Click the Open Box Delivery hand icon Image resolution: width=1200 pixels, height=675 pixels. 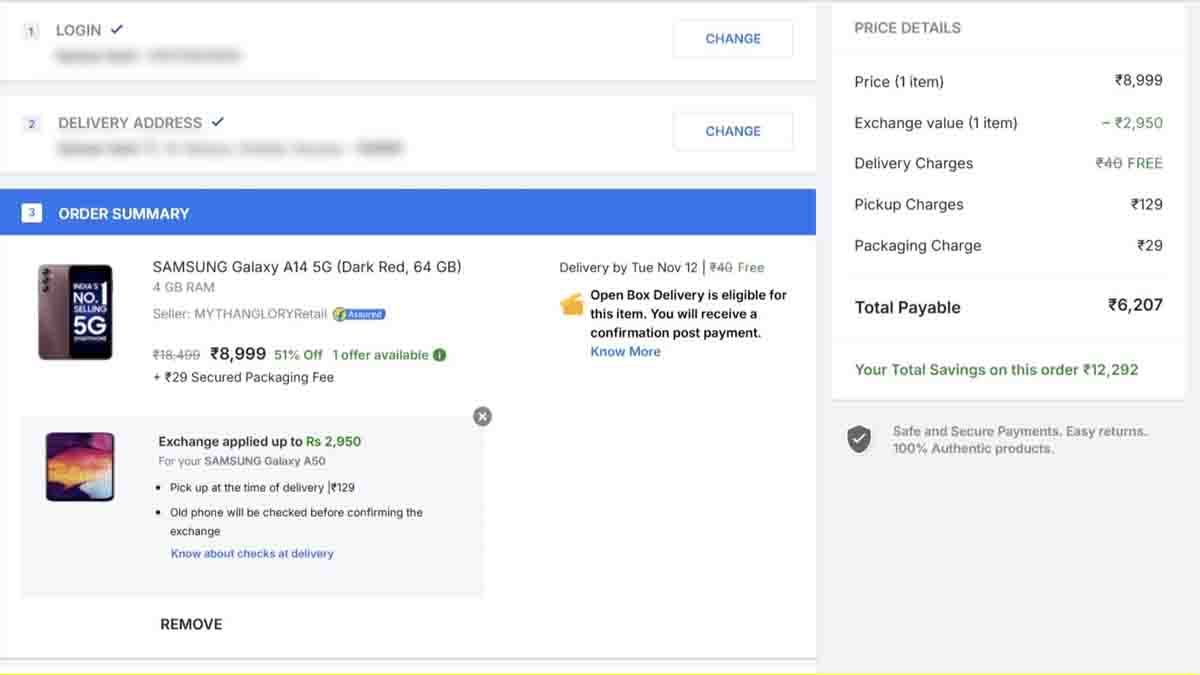click(572, 303)
